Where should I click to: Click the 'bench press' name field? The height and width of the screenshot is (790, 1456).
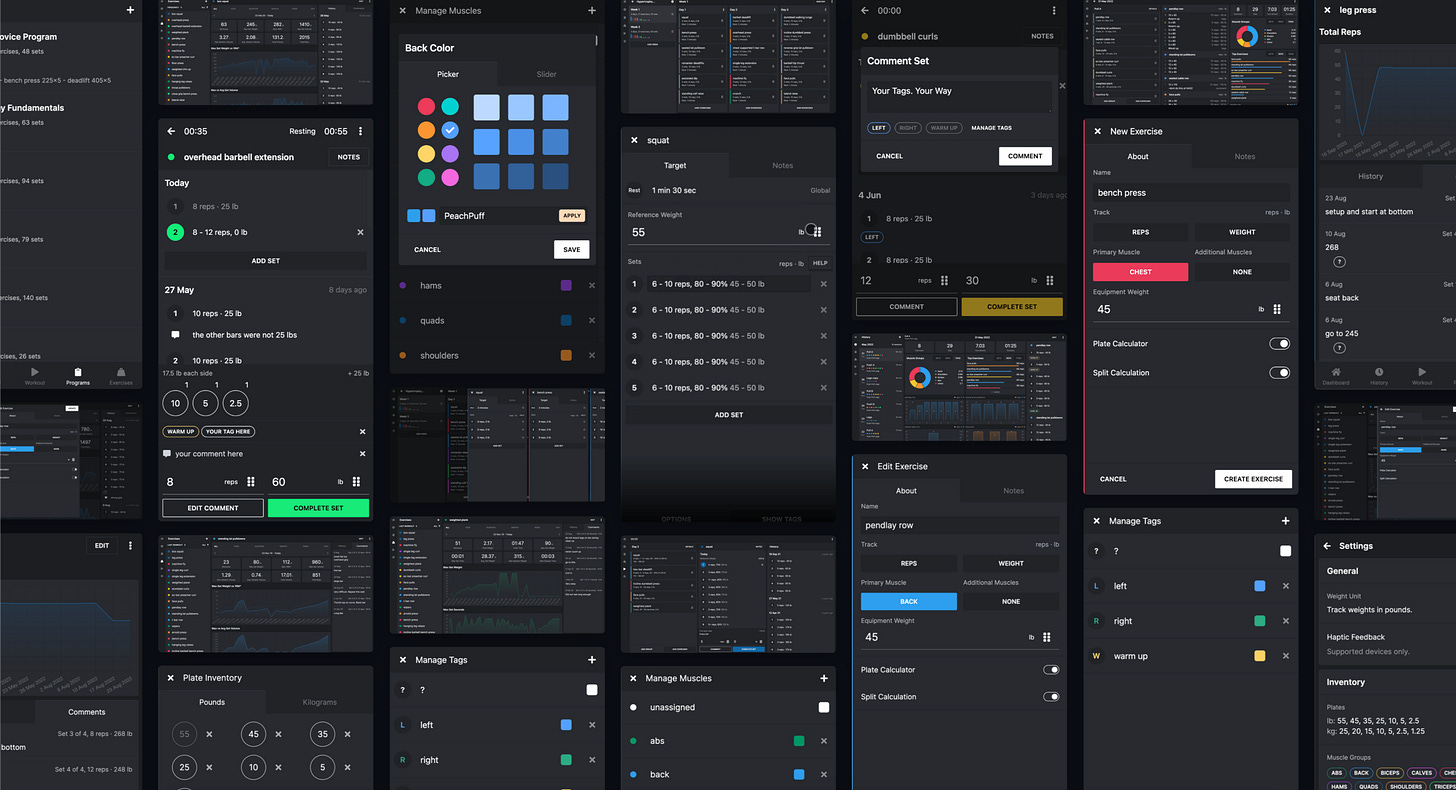click(1191, 193)
